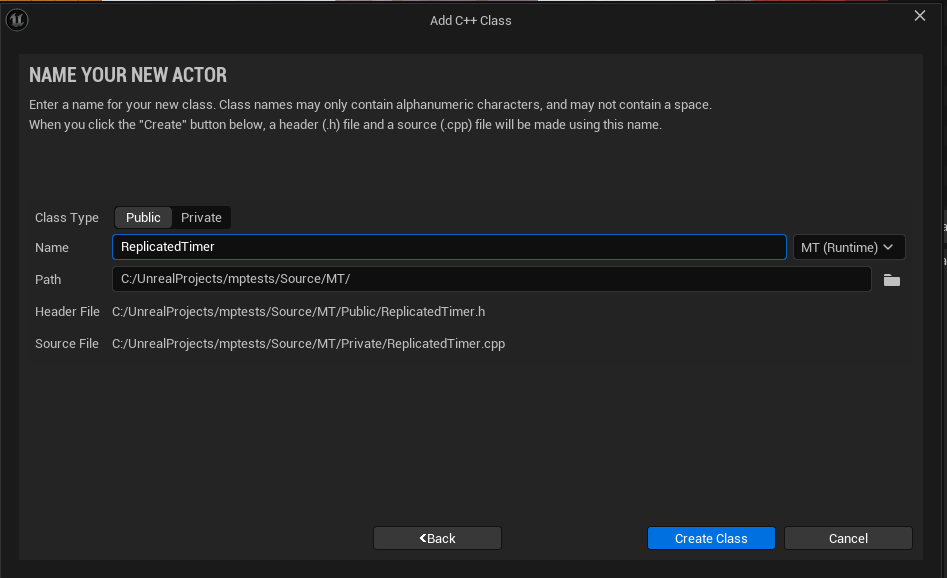947x578 pixels.
Task: Click the NAME YOUR NEW ACTOR heading
Action: (128, 75)
